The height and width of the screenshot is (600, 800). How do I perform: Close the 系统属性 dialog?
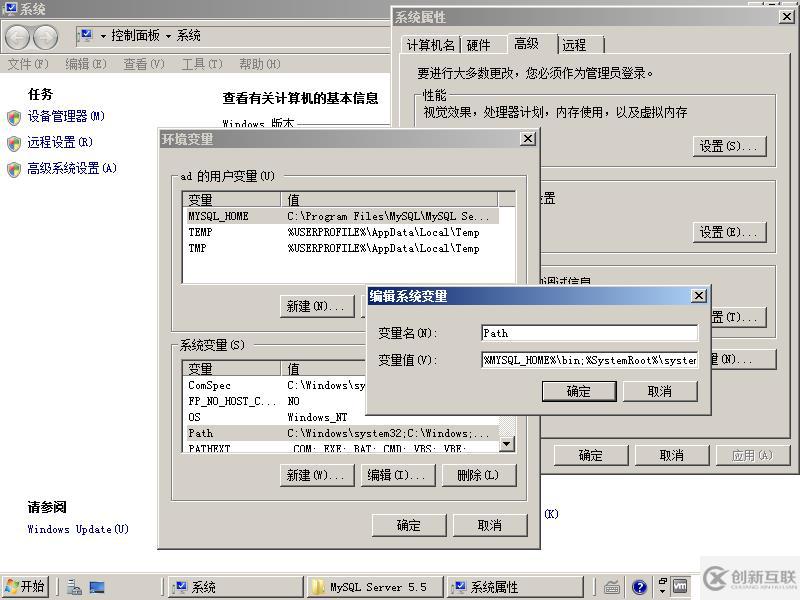[787, 16]
